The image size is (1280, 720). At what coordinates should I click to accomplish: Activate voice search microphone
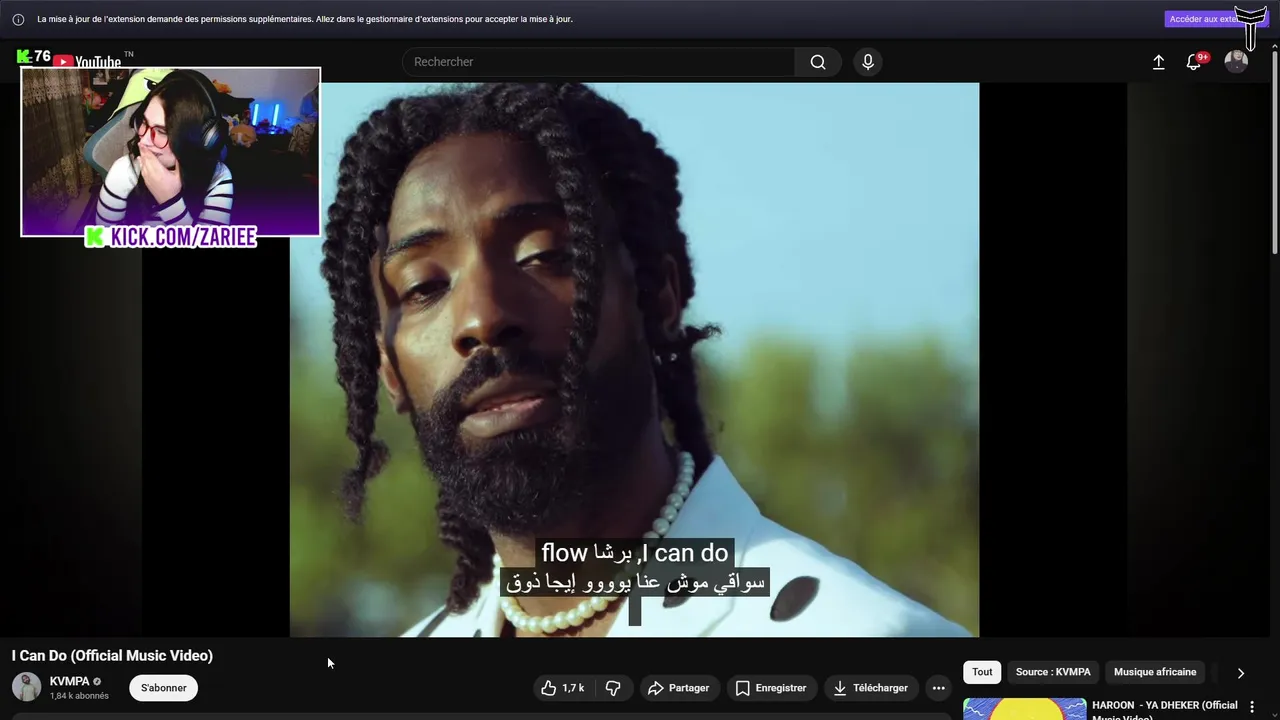coord(868,62)
